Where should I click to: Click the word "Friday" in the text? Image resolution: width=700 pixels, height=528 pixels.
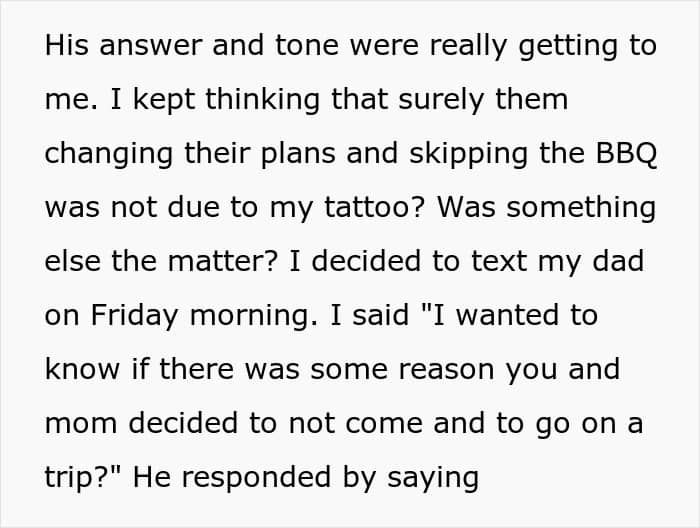pos(134,317)
